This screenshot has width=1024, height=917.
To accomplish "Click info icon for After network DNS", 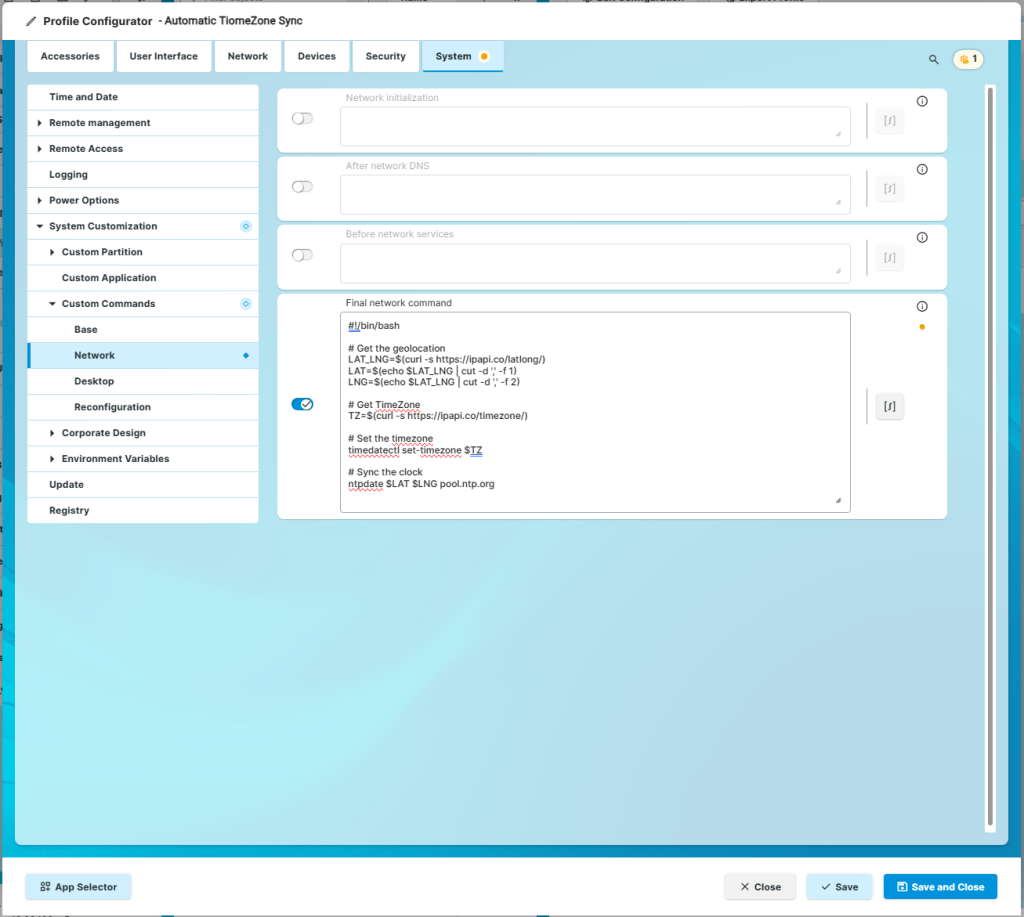I will (x=922, y=170).
